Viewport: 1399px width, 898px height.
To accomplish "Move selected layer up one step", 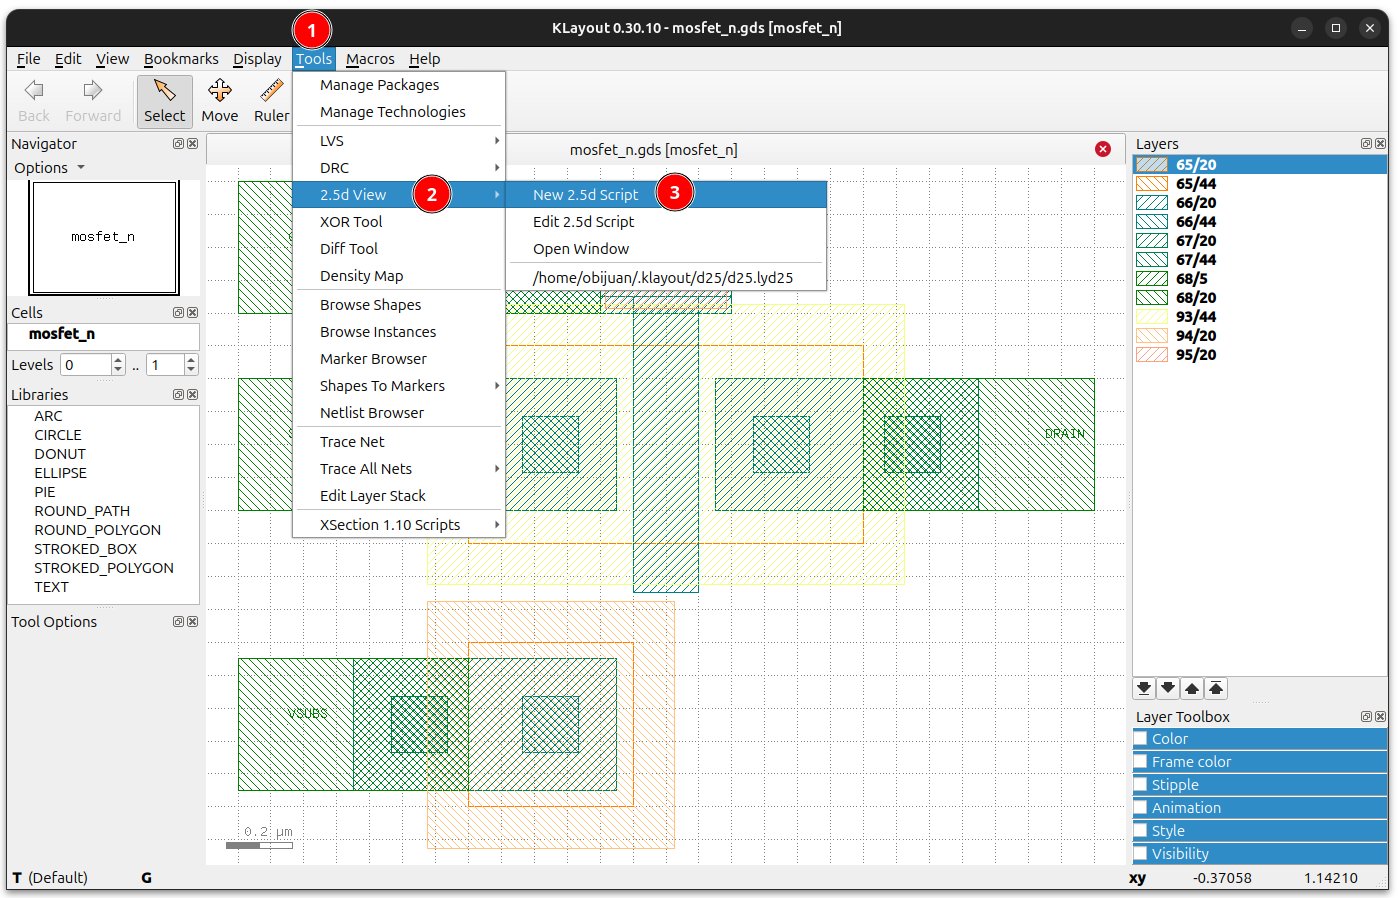I will pyautogui.click(x=1192, y=688).
